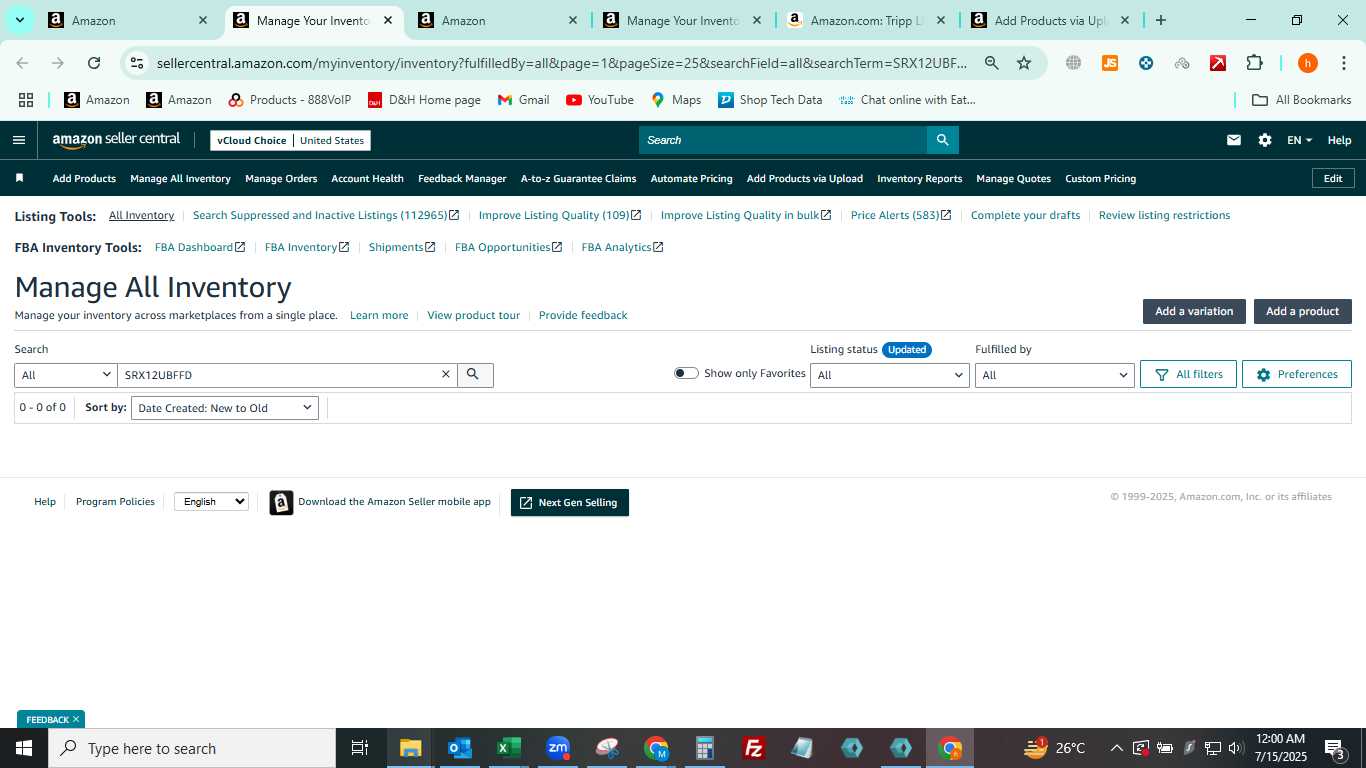
Task: Open the Seller Central settings gear
Action: click(x=1265, y=140)
